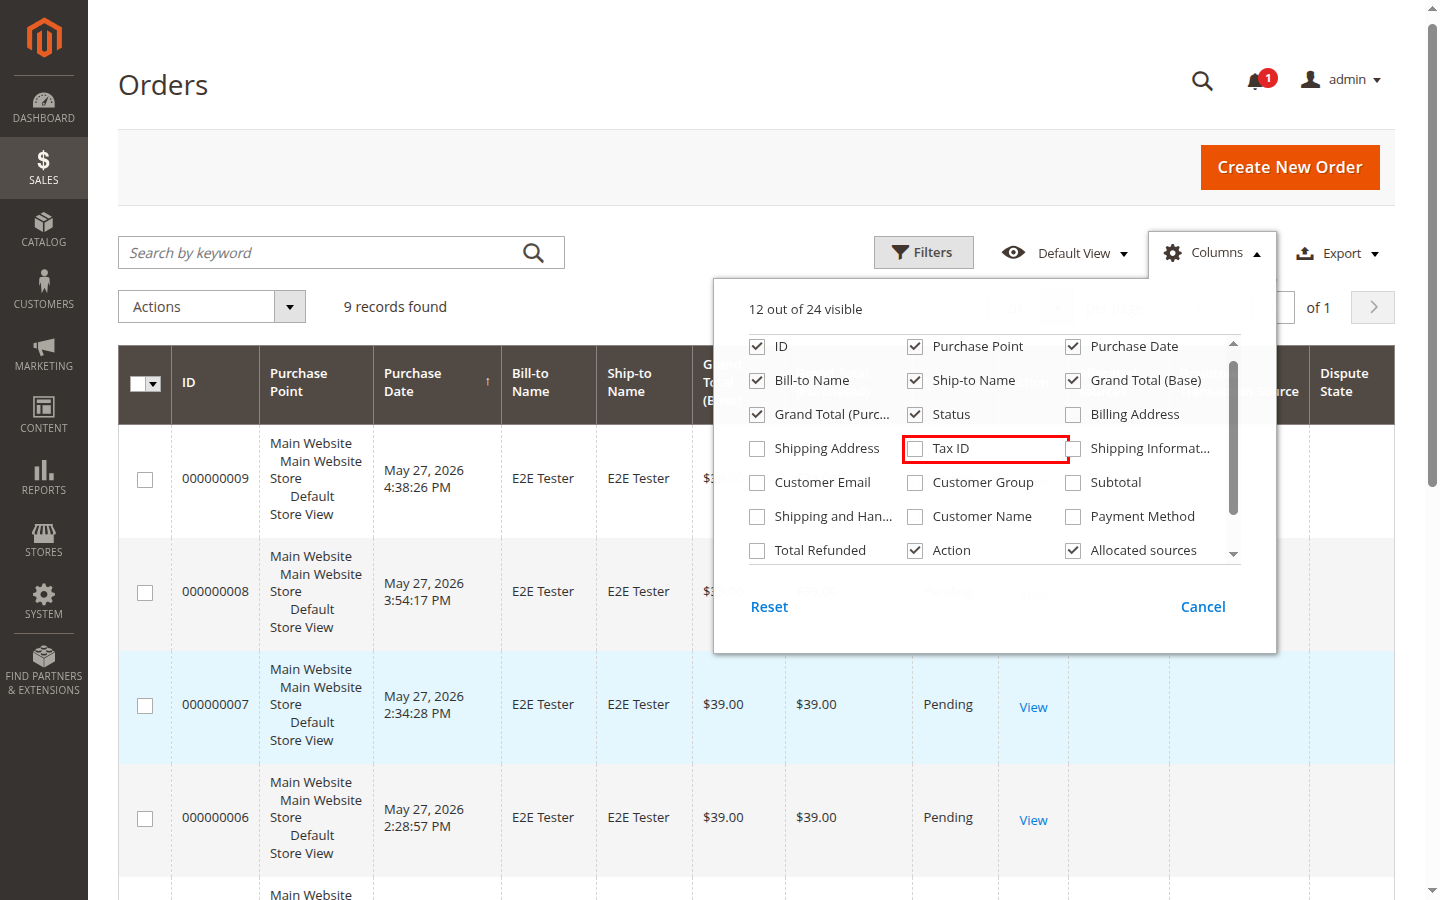Enable the Billing Address column
1440x900 pixels.
tap(1073, 415)
